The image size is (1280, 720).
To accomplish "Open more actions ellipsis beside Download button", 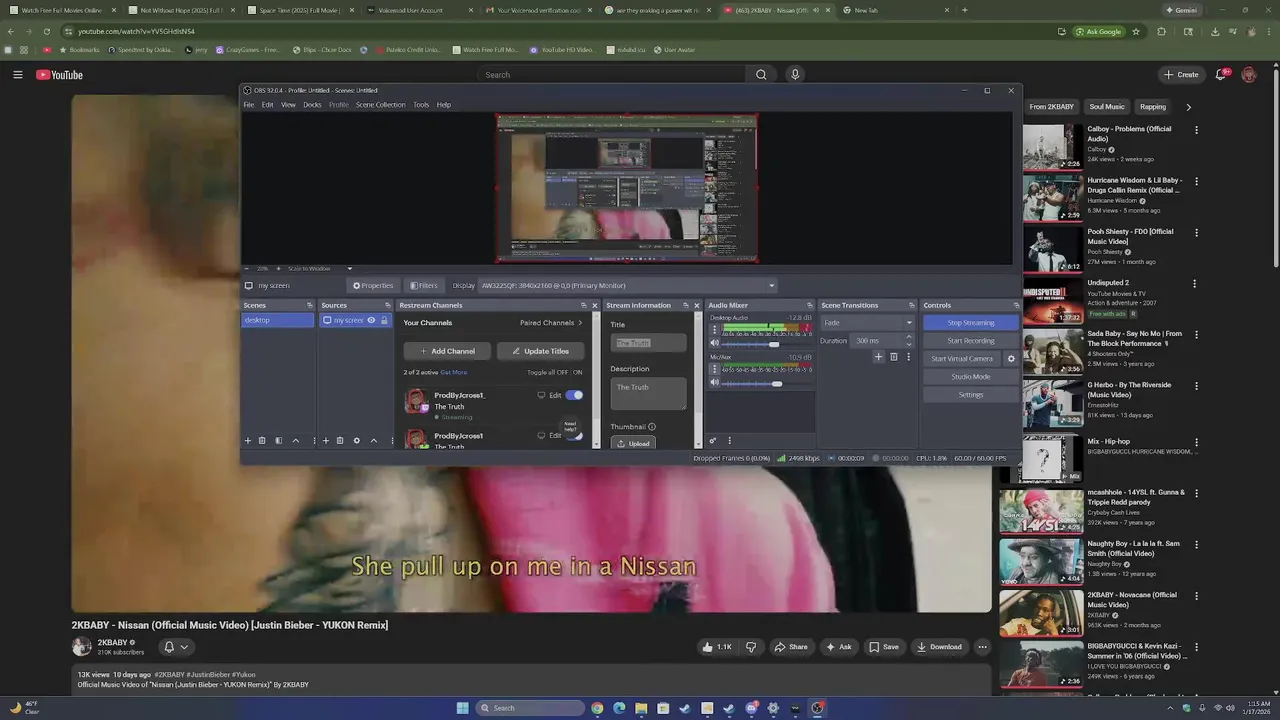I will [982, 647].
